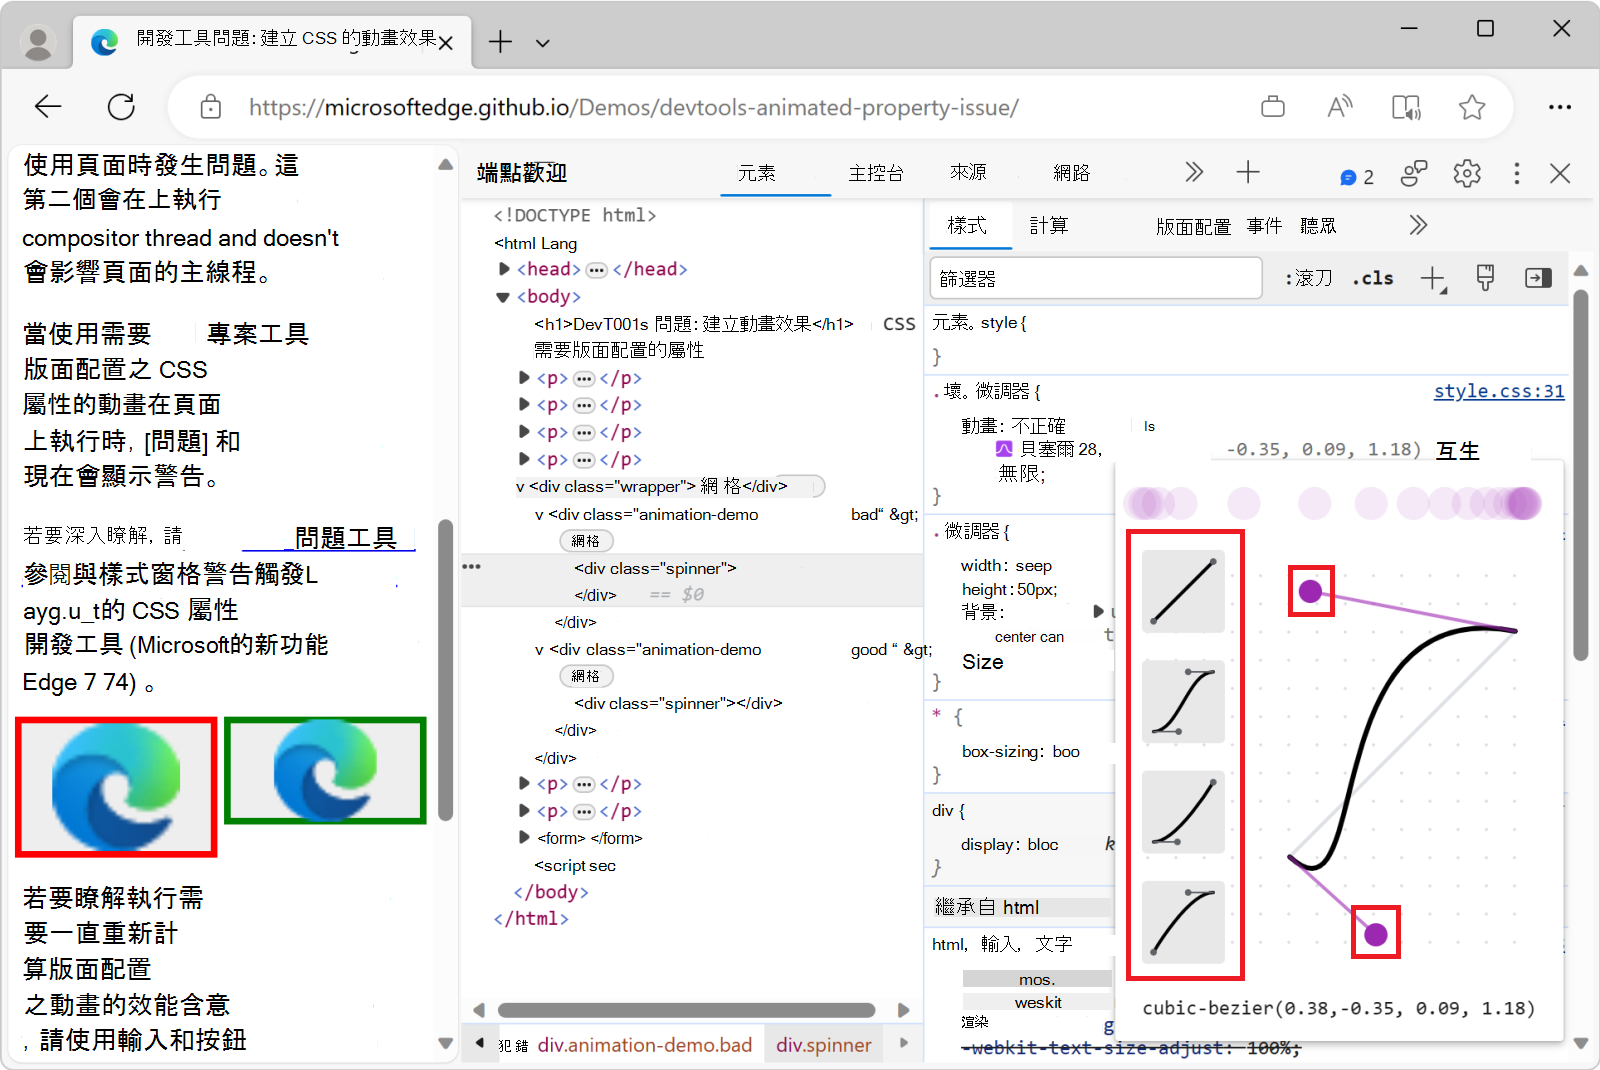Viewport: 1600px width, 1070px height.
Task: Add this page to favorites
Action: (x=1472, y=107)
